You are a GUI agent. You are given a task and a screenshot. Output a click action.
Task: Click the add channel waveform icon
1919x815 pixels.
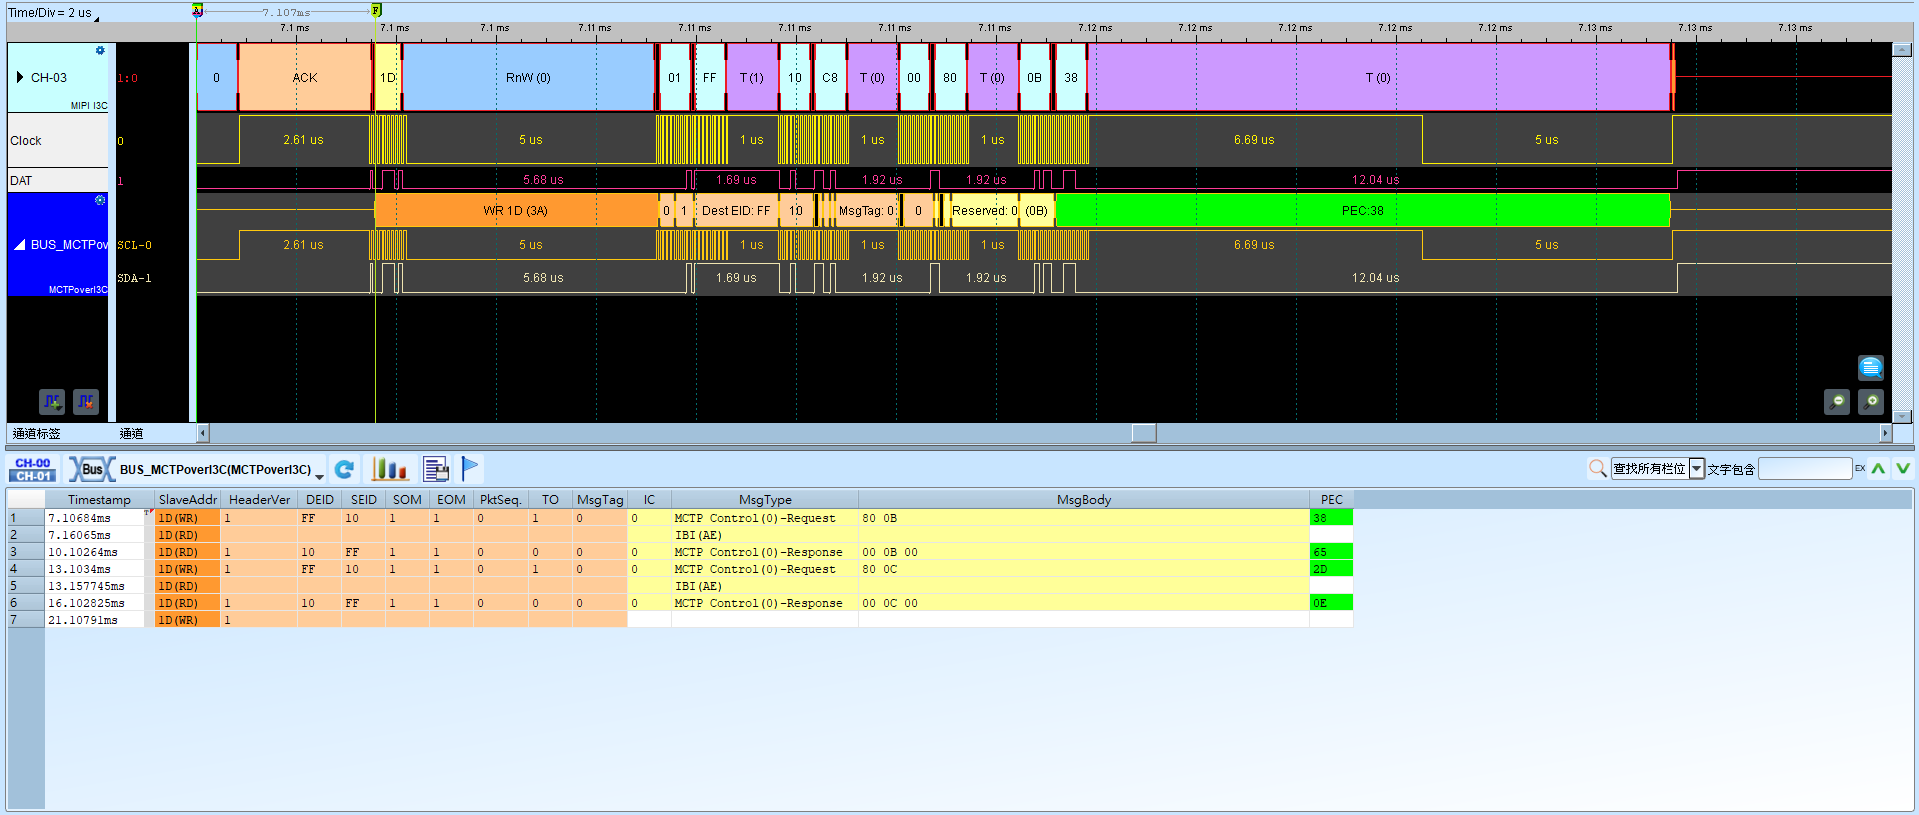pos(52,401)
